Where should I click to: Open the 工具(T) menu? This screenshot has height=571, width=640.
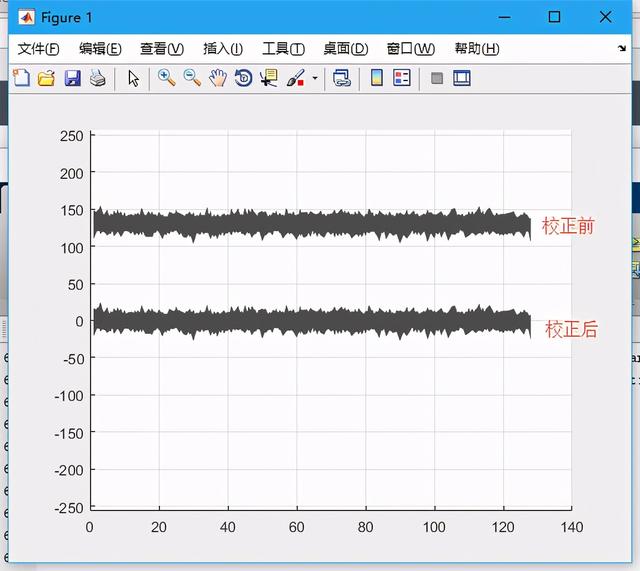click(283, 49)
